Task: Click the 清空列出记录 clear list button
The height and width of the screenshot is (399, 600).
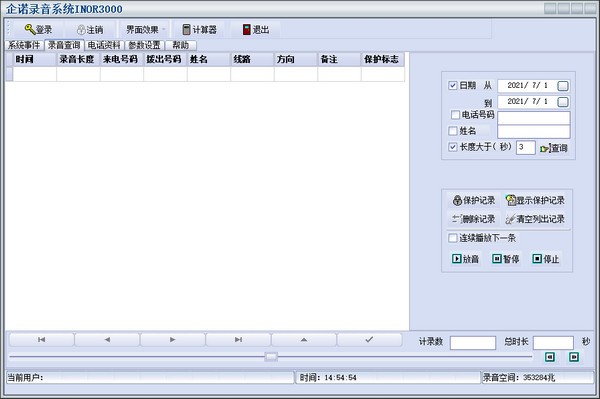Action: point(535,219)
